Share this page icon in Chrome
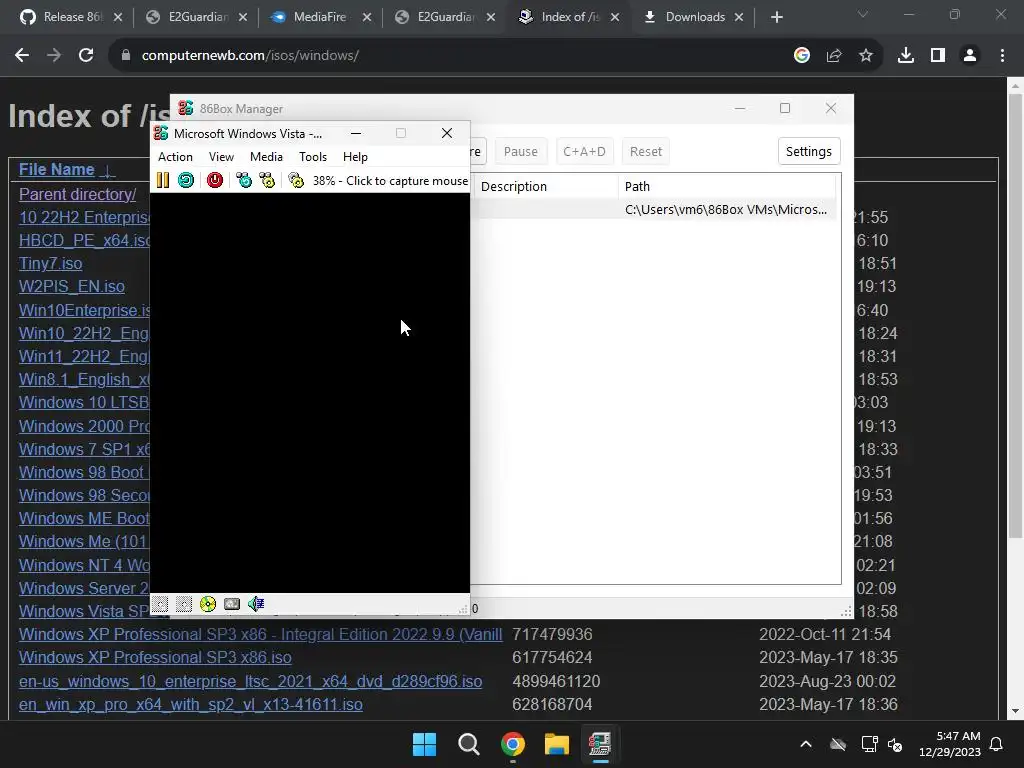This screenshot has height=768, width=1024. (x=834, y=56)
